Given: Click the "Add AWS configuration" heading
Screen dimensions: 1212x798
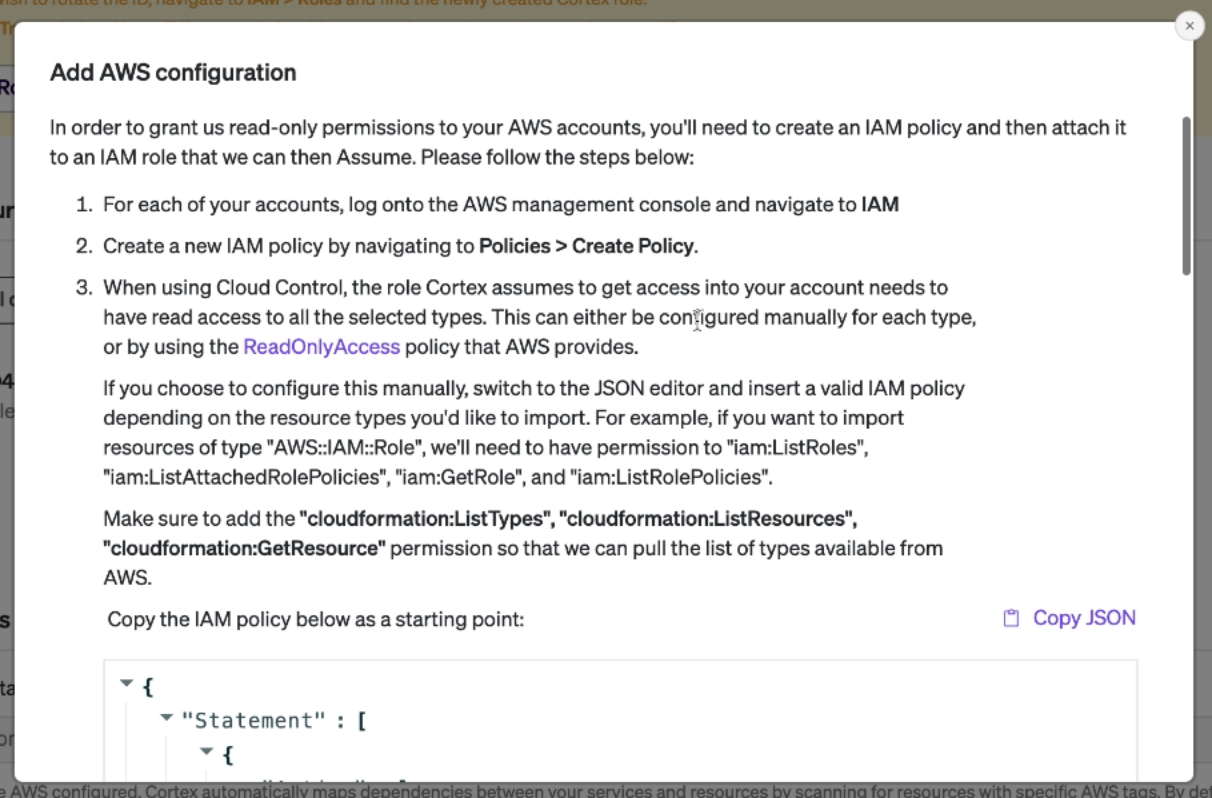Looking at the screenshot, I should pos(173,73).
